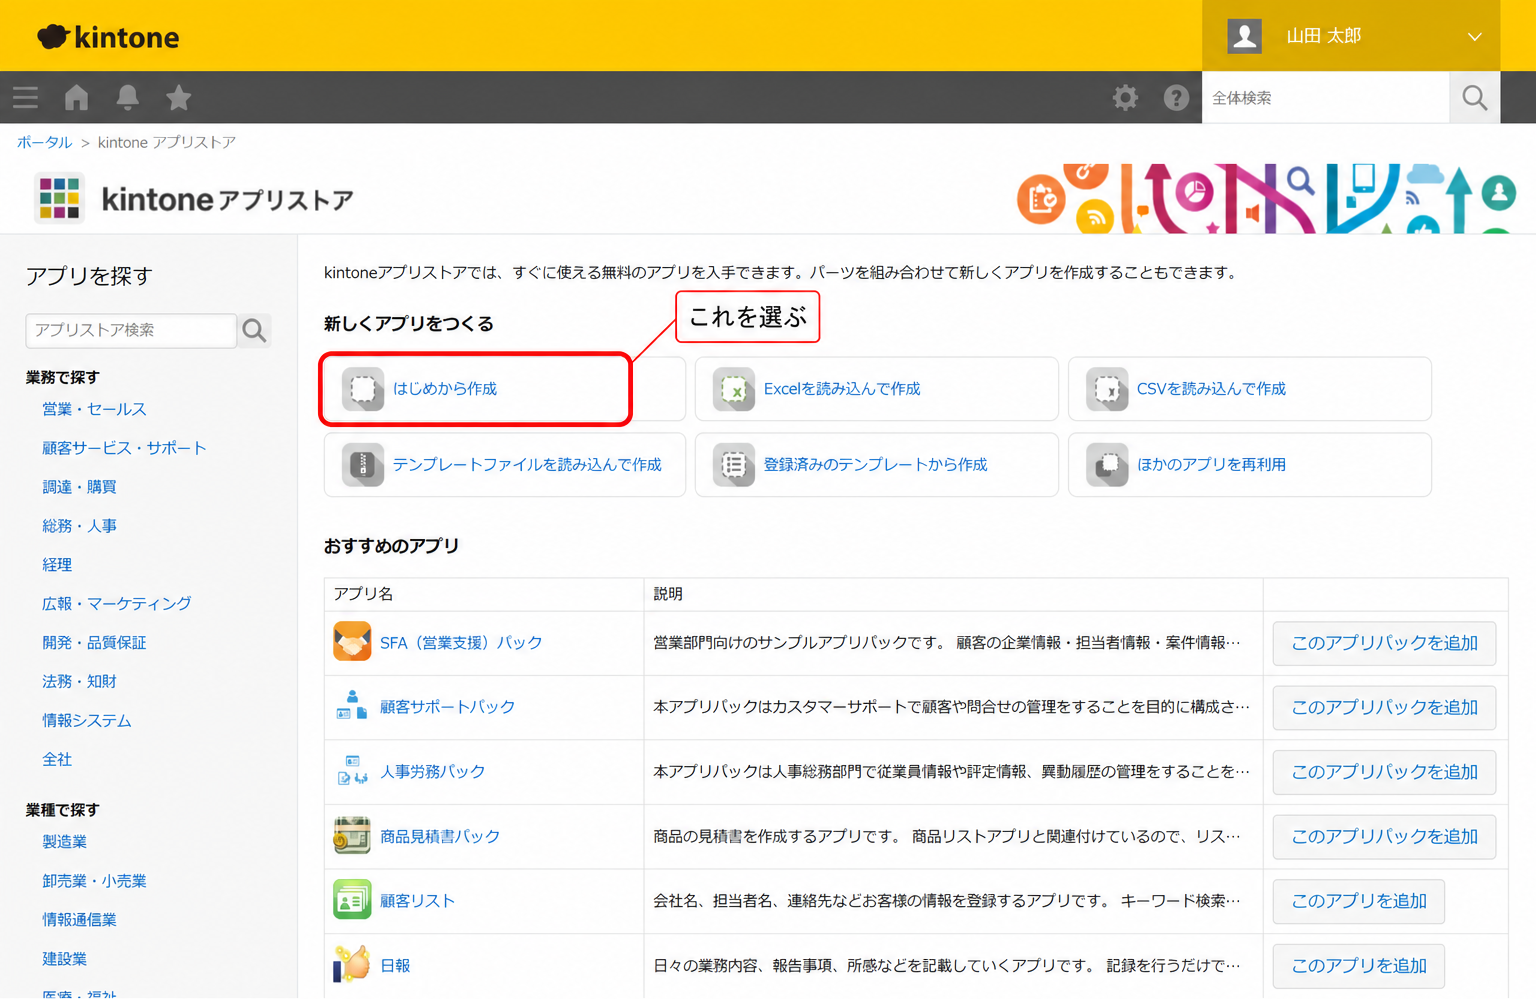Open notifications bell icon
This screenshot has width=1536, height=999.
click(x=127, y=97)
